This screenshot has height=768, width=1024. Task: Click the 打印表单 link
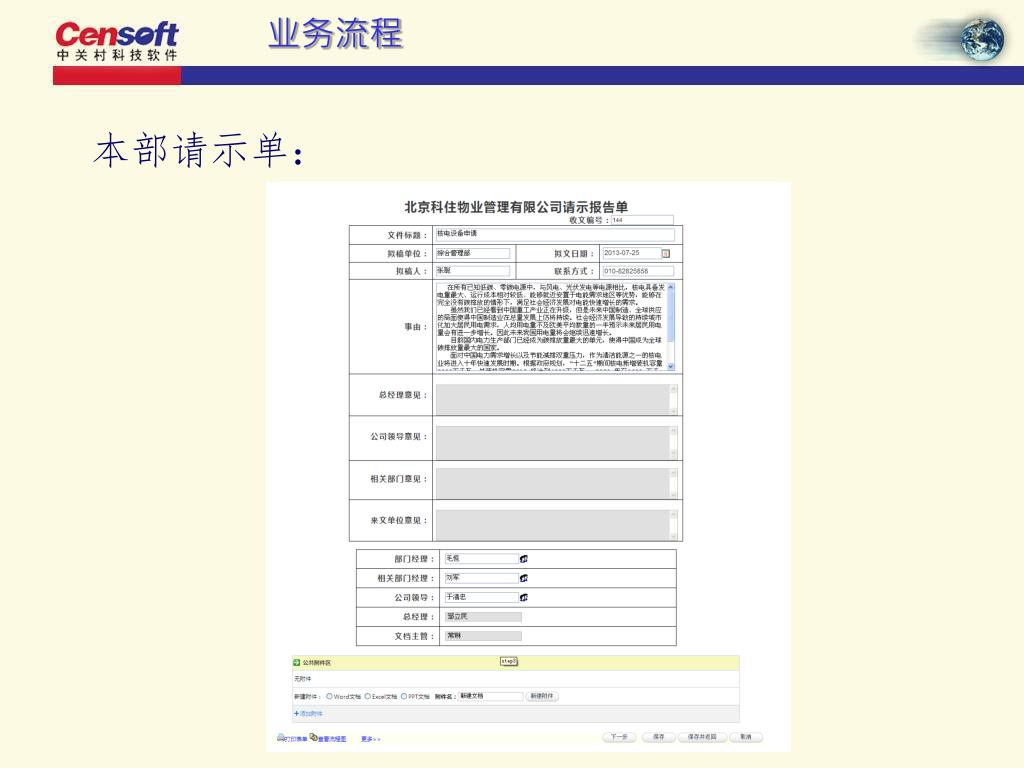296,739
